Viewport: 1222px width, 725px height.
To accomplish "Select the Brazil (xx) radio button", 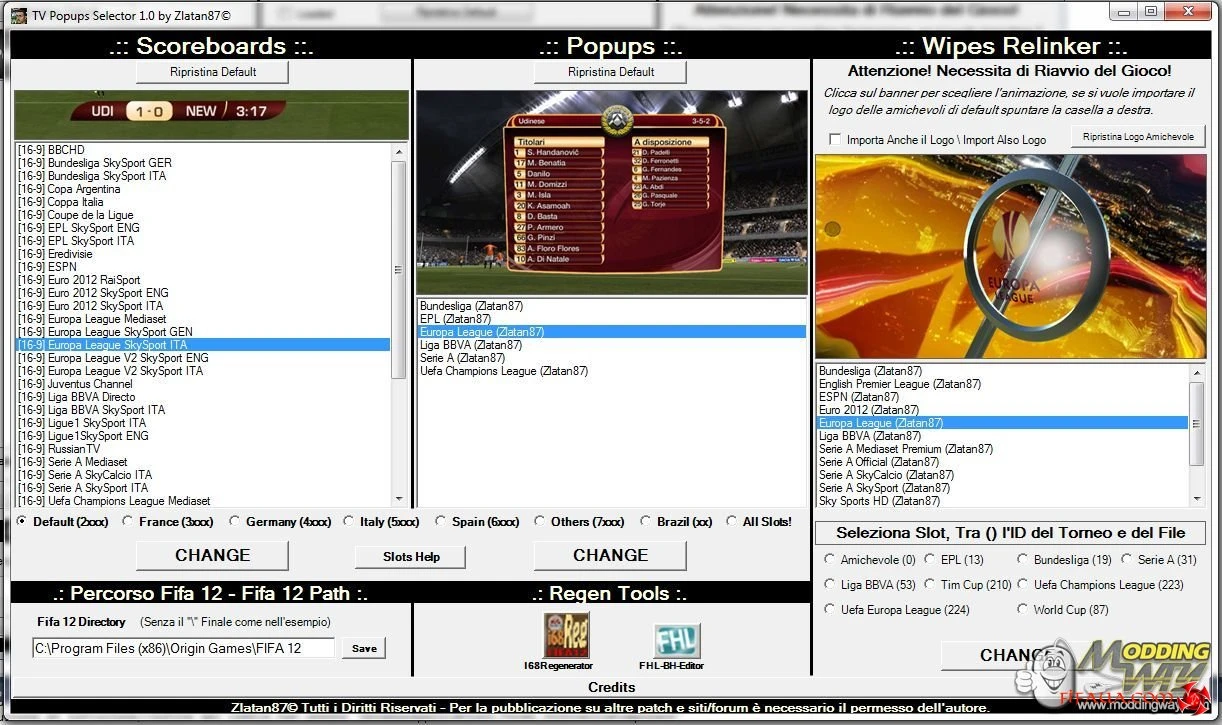I will [646, 521].
